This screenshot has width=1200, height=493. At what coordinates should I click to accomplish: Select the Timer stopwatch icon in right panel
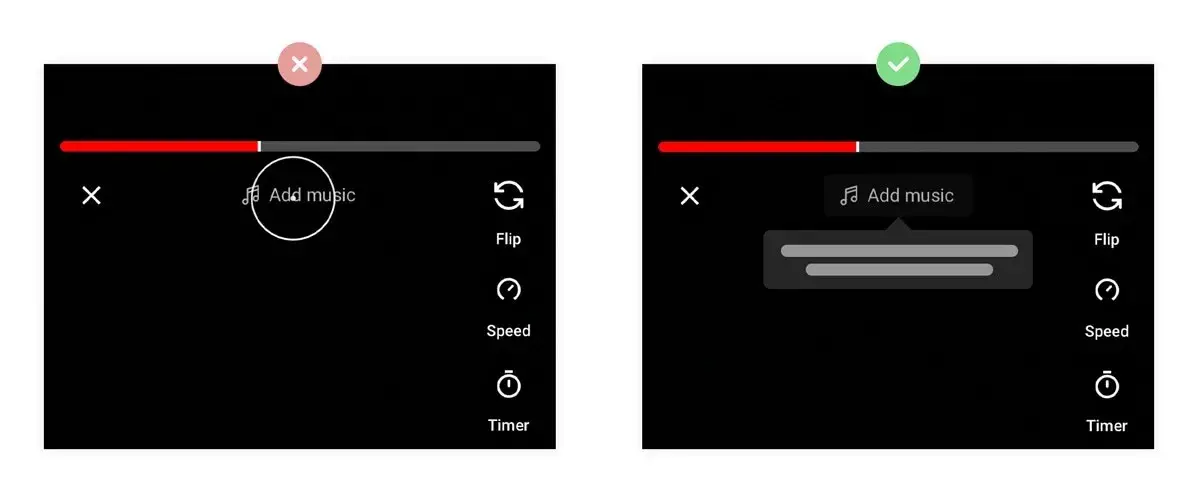tap(1107, 384)
